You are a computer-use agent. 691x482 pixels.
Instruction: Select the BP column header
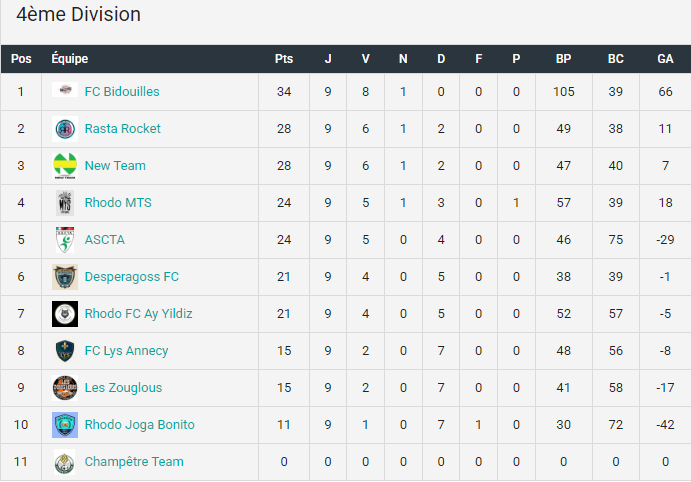tap(563, 59)
